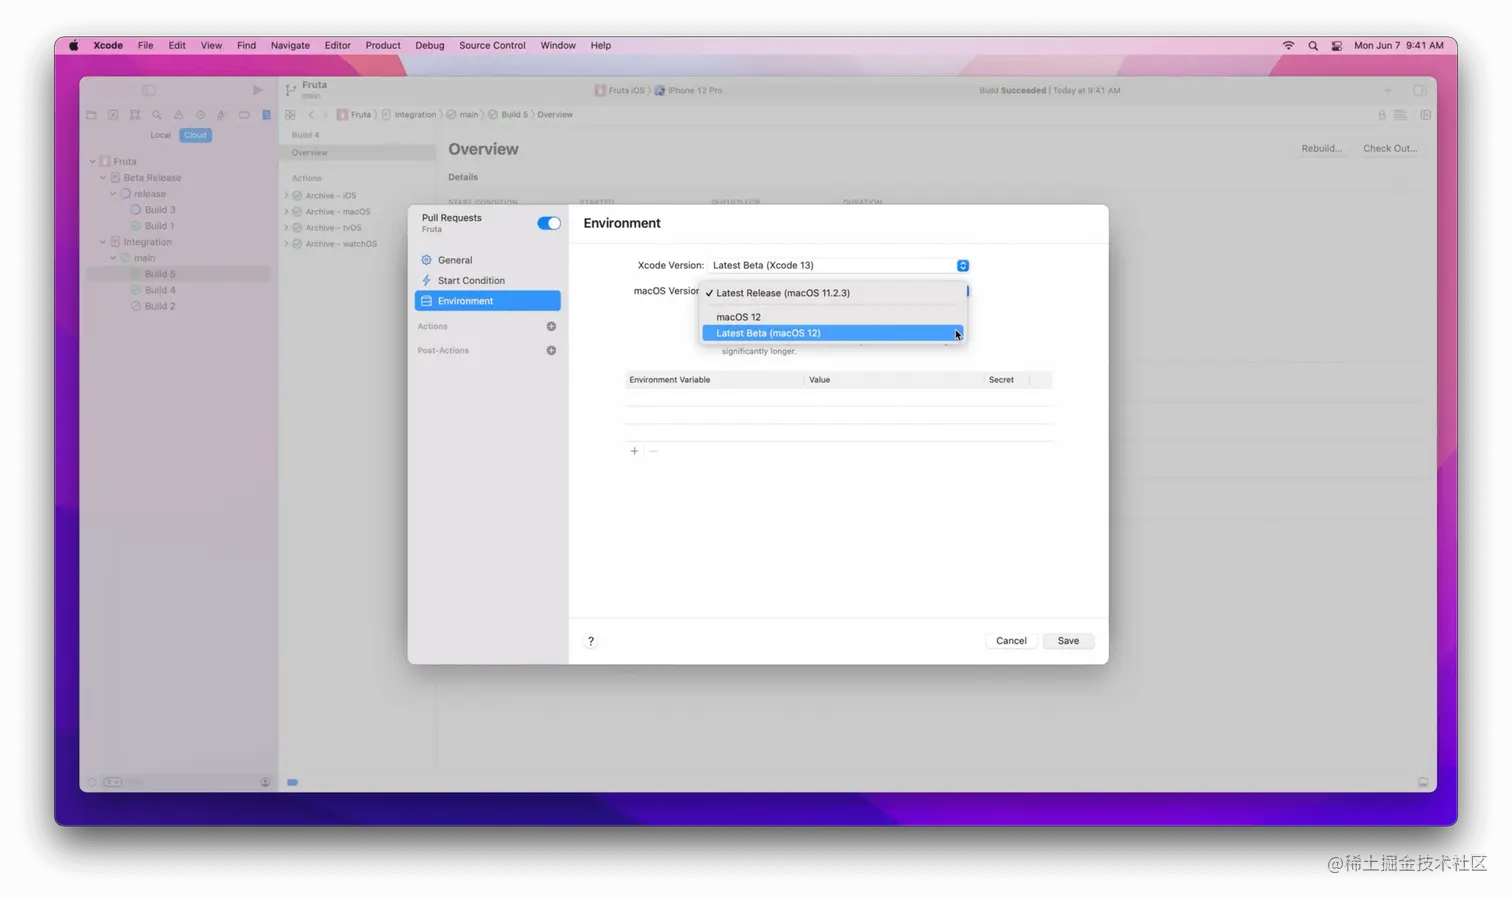Image resolution: width=1512 pixels, height=898 pixels.
Task: Click the editor lock icon
Action: pyautogui.click(x=1382, y=115)
